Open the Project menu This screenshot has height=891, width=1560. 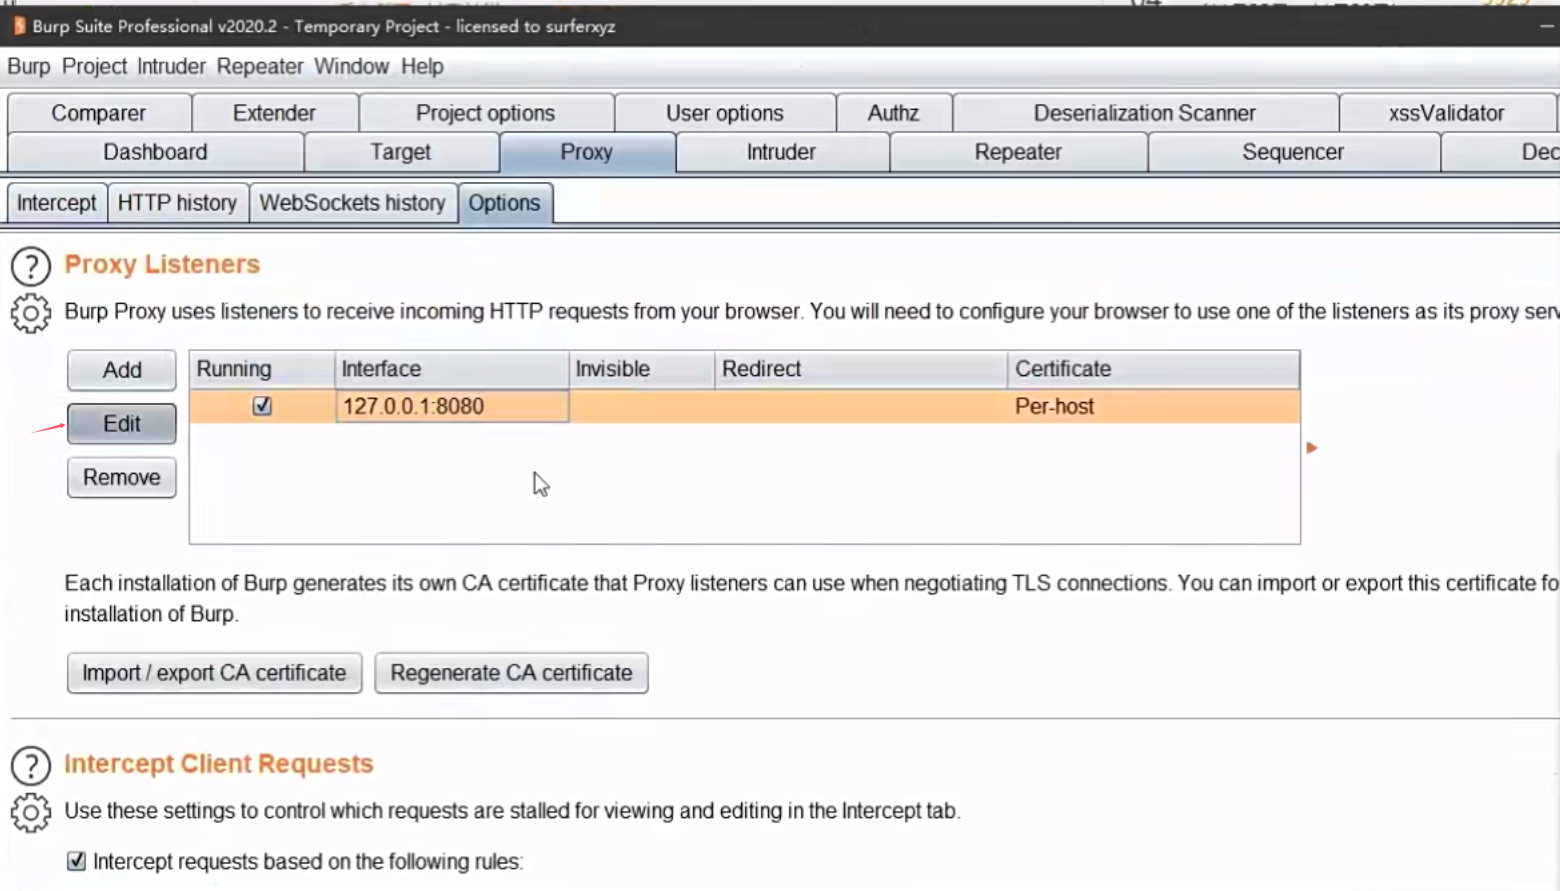[94, 66]
